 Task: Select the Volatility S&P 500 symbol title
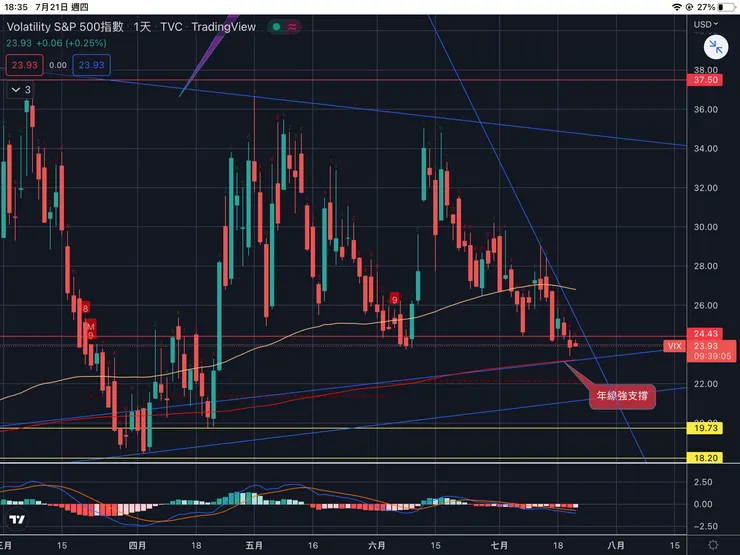click(x=65, y=27)
